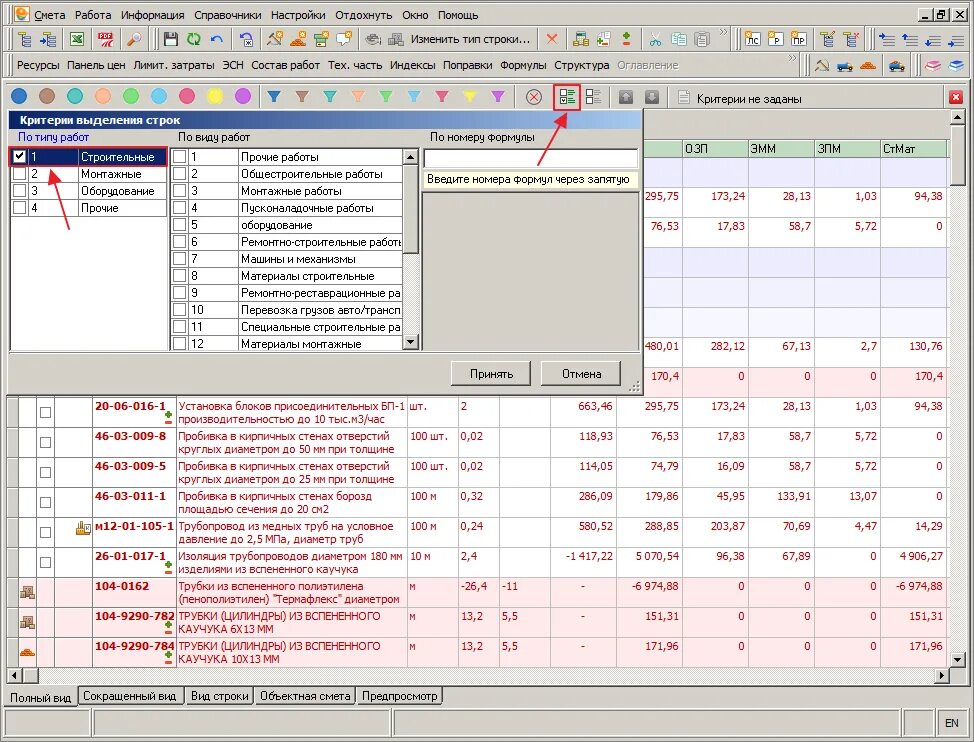Click the Принять button

click(491, 374)
